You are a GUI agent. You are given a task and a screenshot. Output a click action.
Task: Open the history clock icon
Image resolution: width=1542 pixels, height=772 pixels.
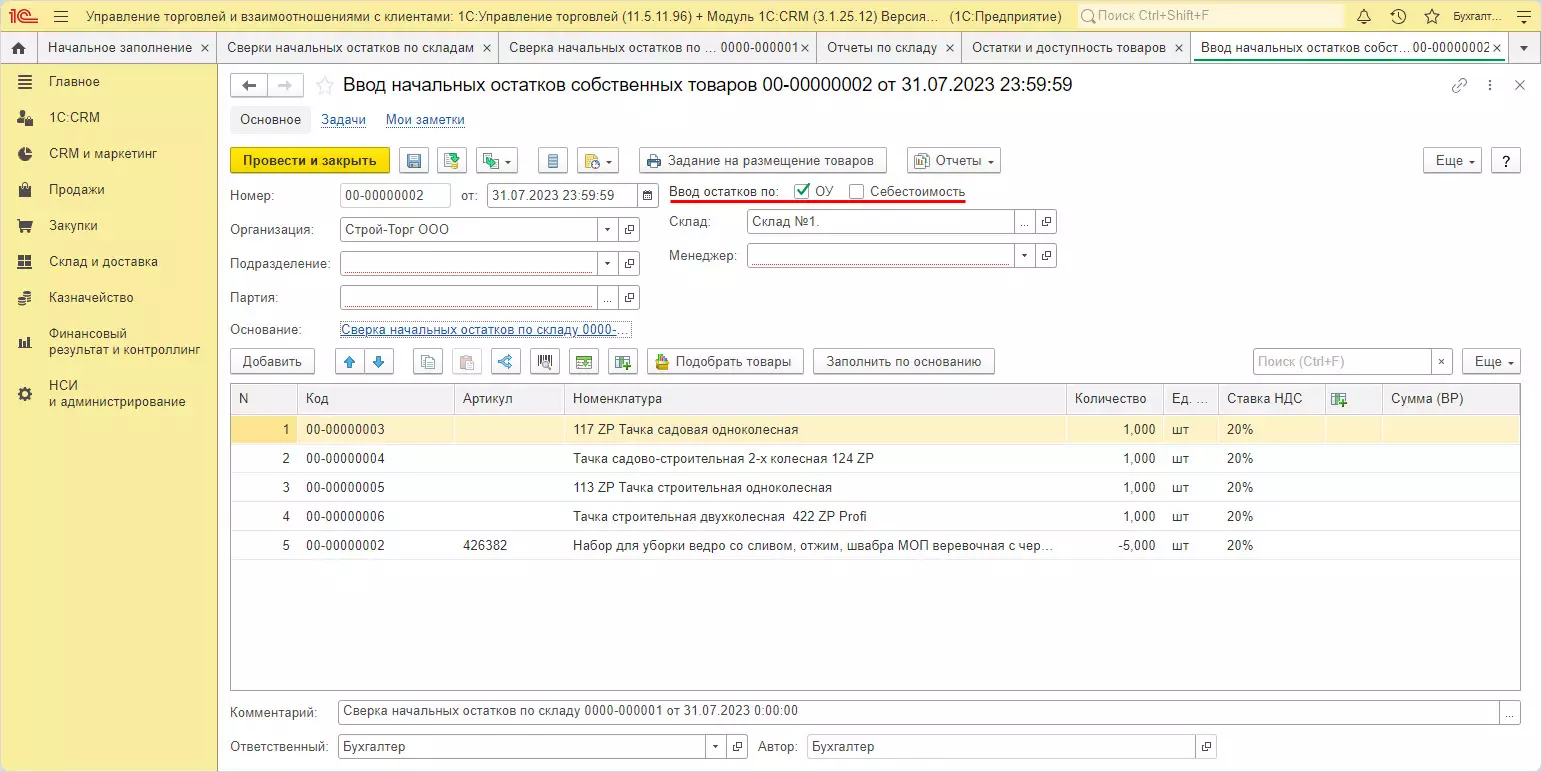1398,17
